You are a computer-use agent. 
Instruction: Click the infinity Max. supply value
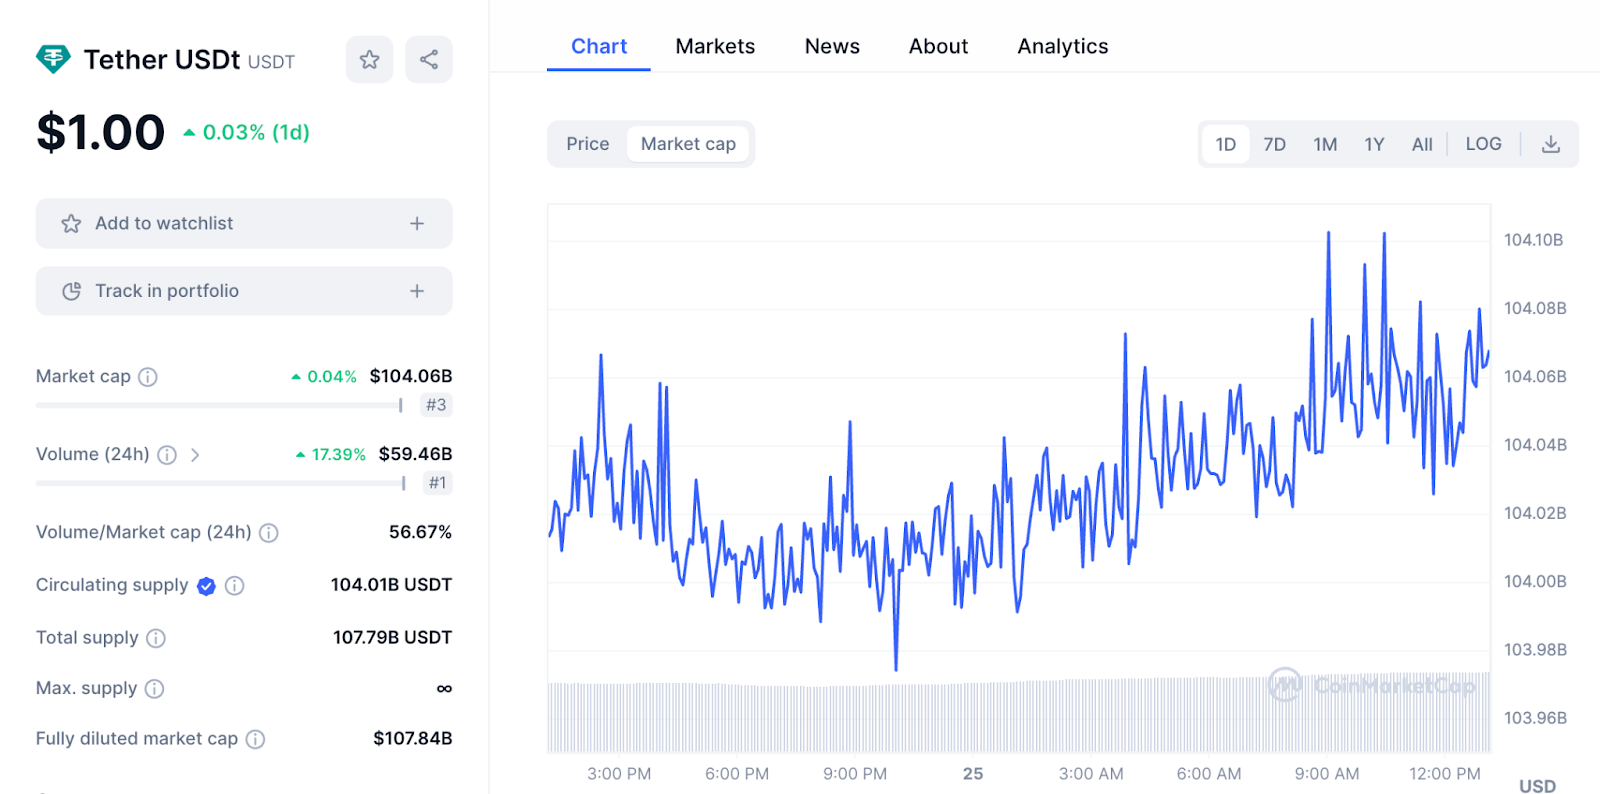(444, 689)
